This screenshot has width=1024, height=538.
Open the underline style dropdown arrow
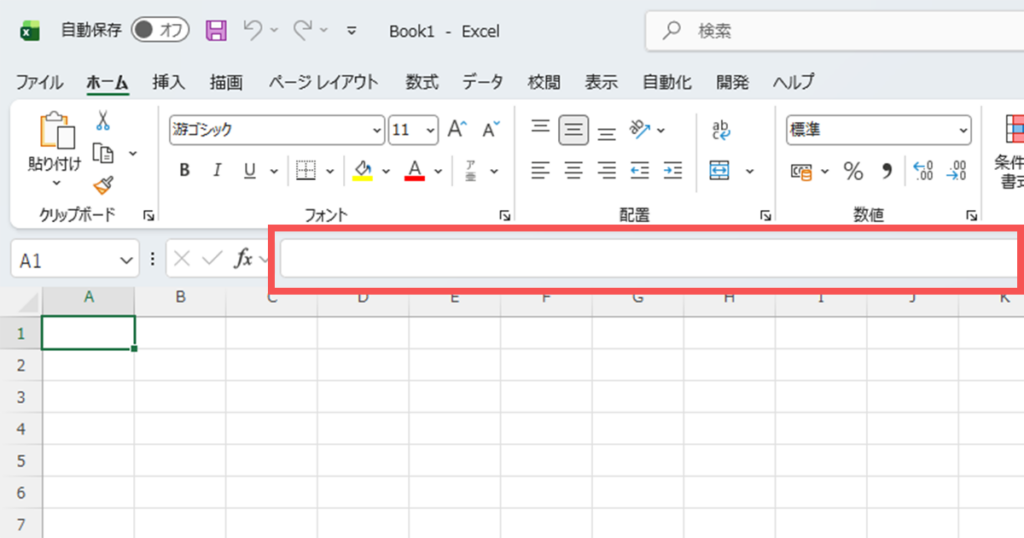pyautogui.click(x=274, y=171)
